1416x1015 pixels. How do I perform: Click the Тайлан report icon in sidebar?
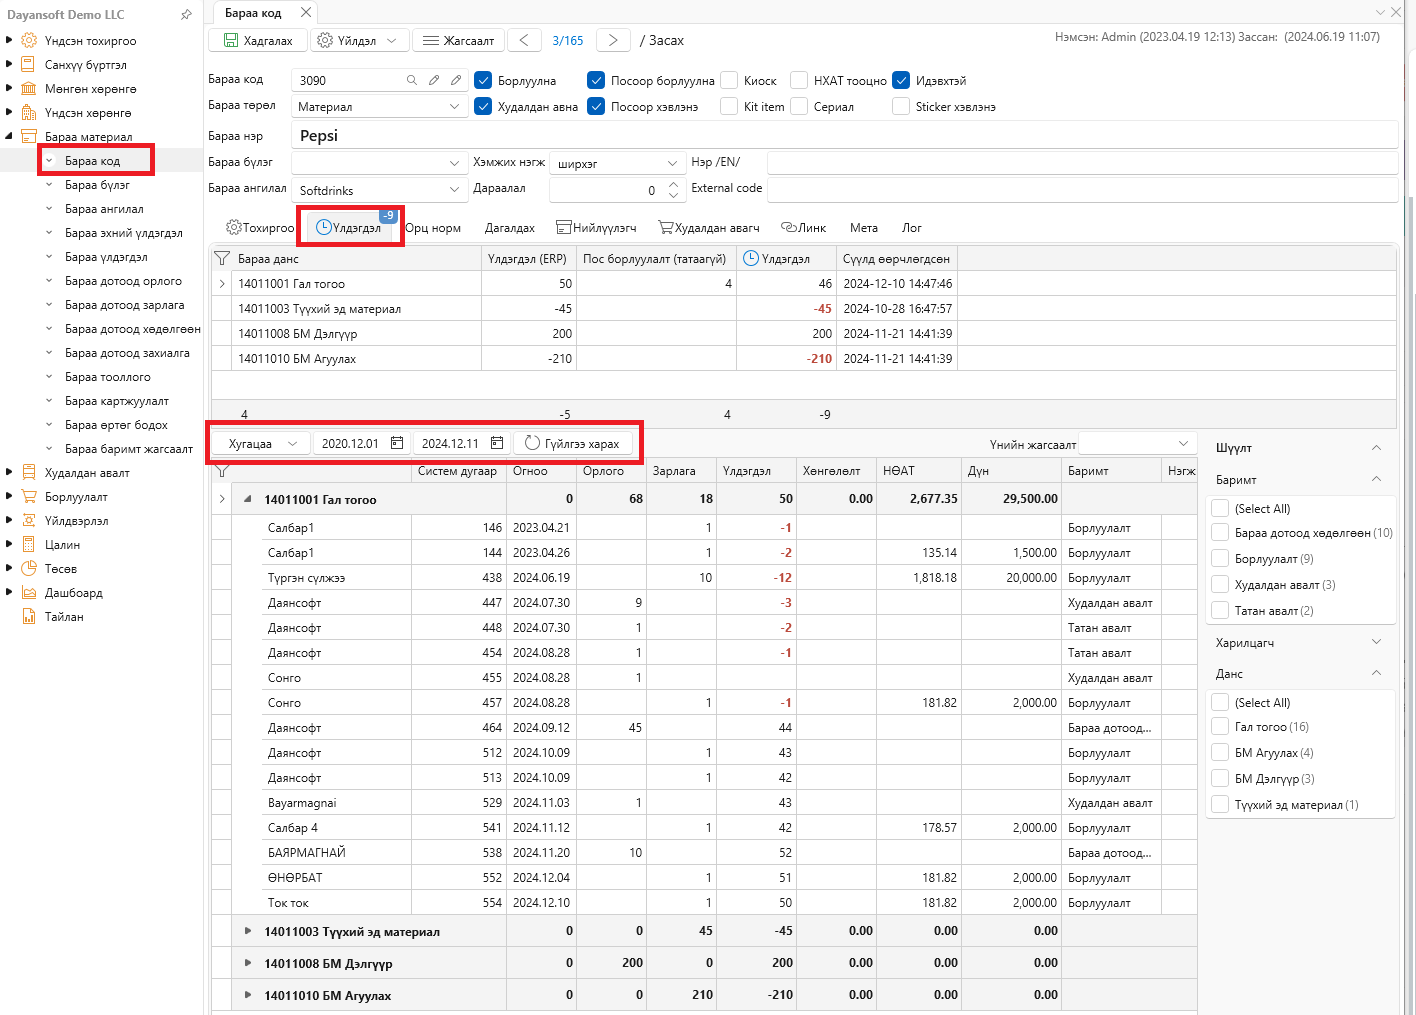pyautogui.click(x=29, y=617)
